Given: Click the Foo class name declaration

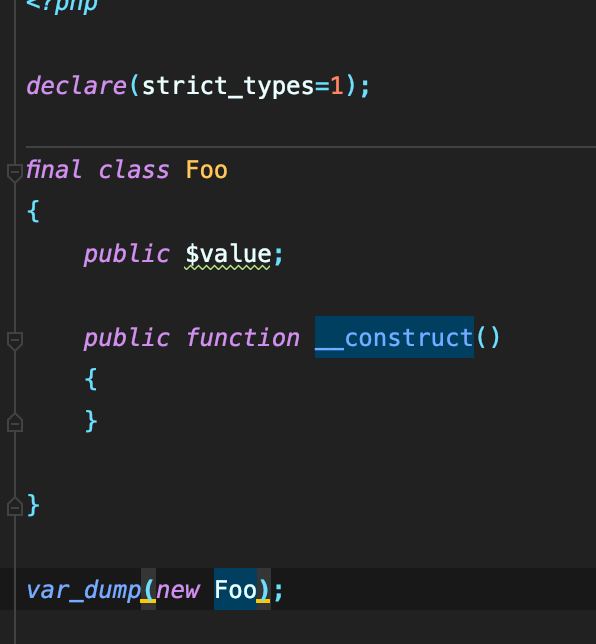Looking at the screenshot, I should click(x=206, y=170).
